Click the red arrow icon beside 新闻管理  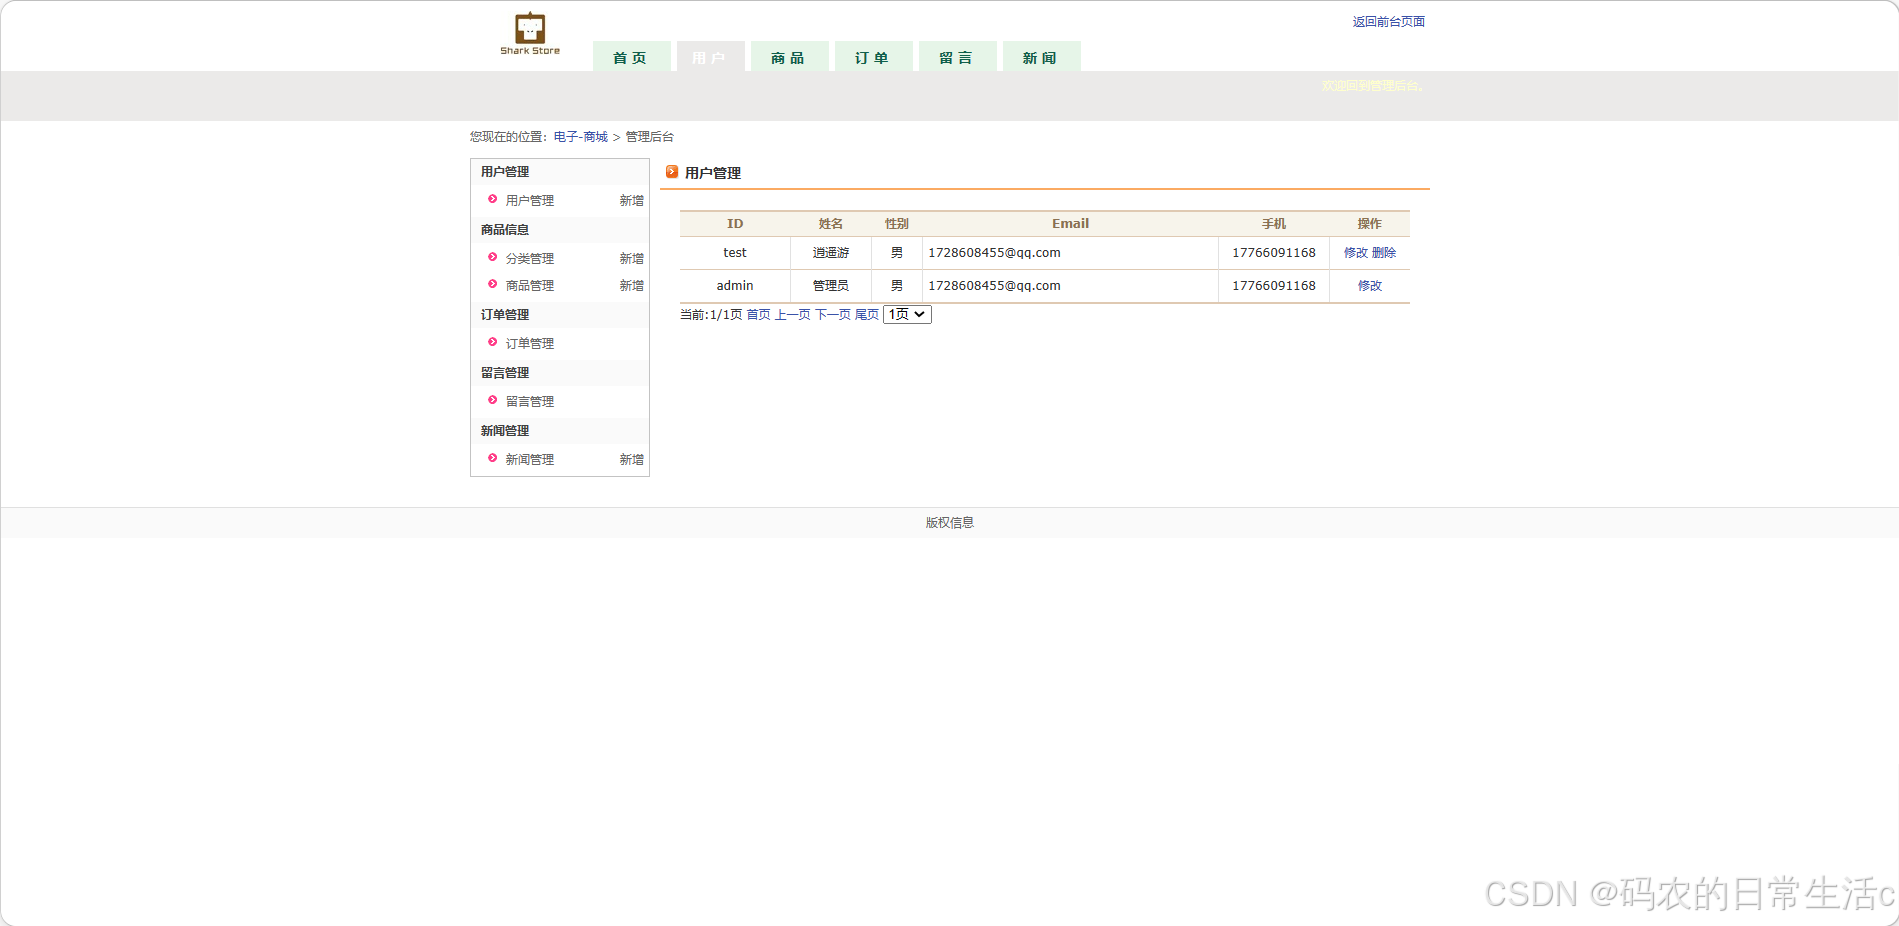[492, 458]
